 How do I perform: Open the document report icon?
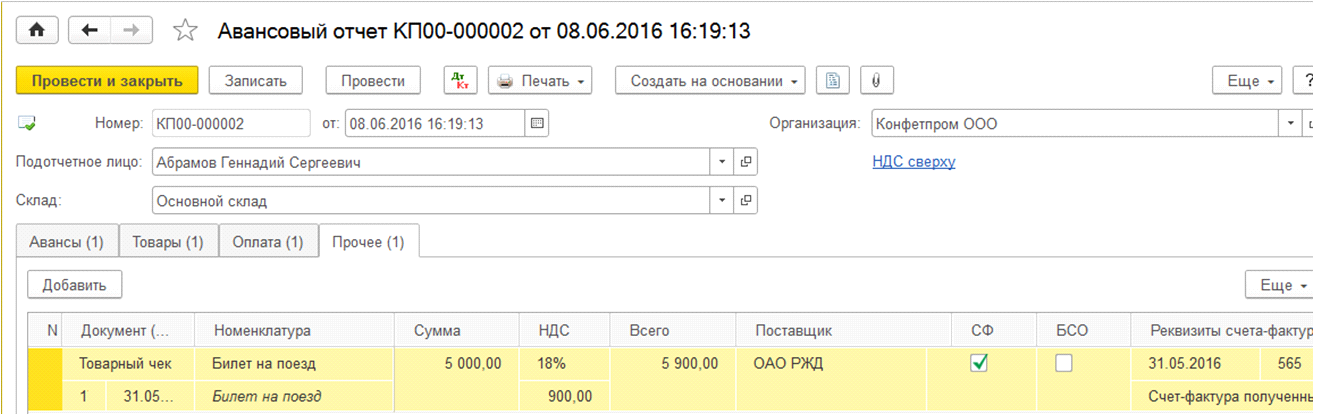tap(833, 81)
